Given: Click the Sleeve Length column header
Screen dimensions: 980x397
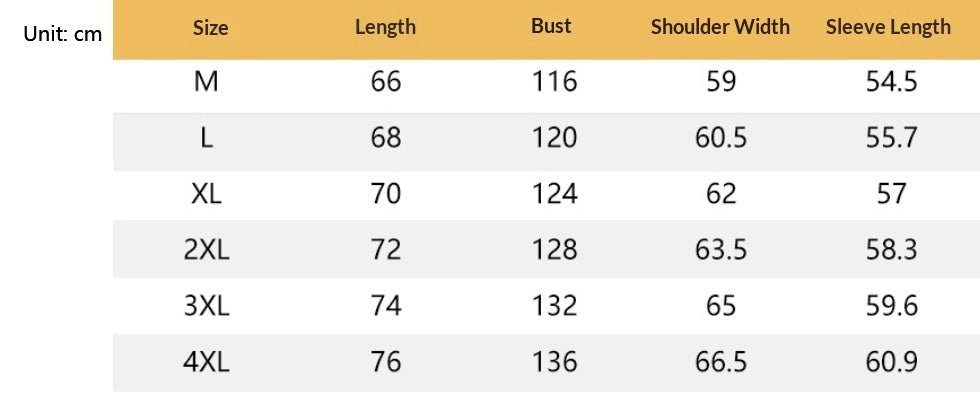Looking at the screenshot, I should (x=888, y=27).
